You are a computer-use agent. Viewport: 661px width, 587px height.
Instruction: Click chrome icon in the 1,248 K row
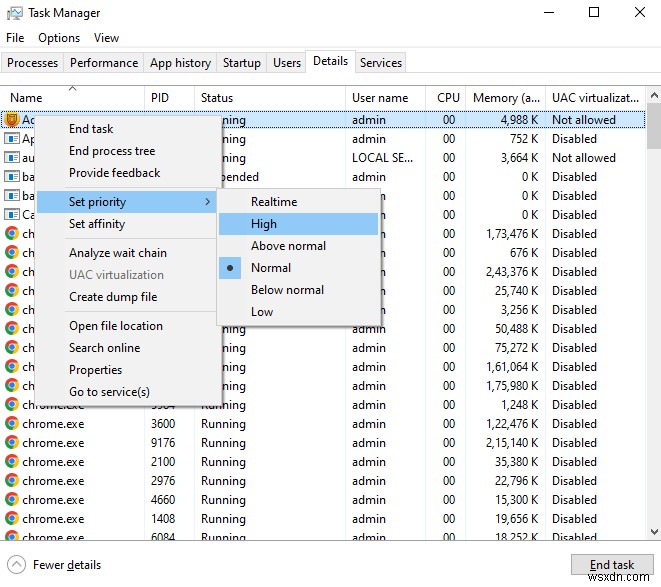tap(12, 404)
